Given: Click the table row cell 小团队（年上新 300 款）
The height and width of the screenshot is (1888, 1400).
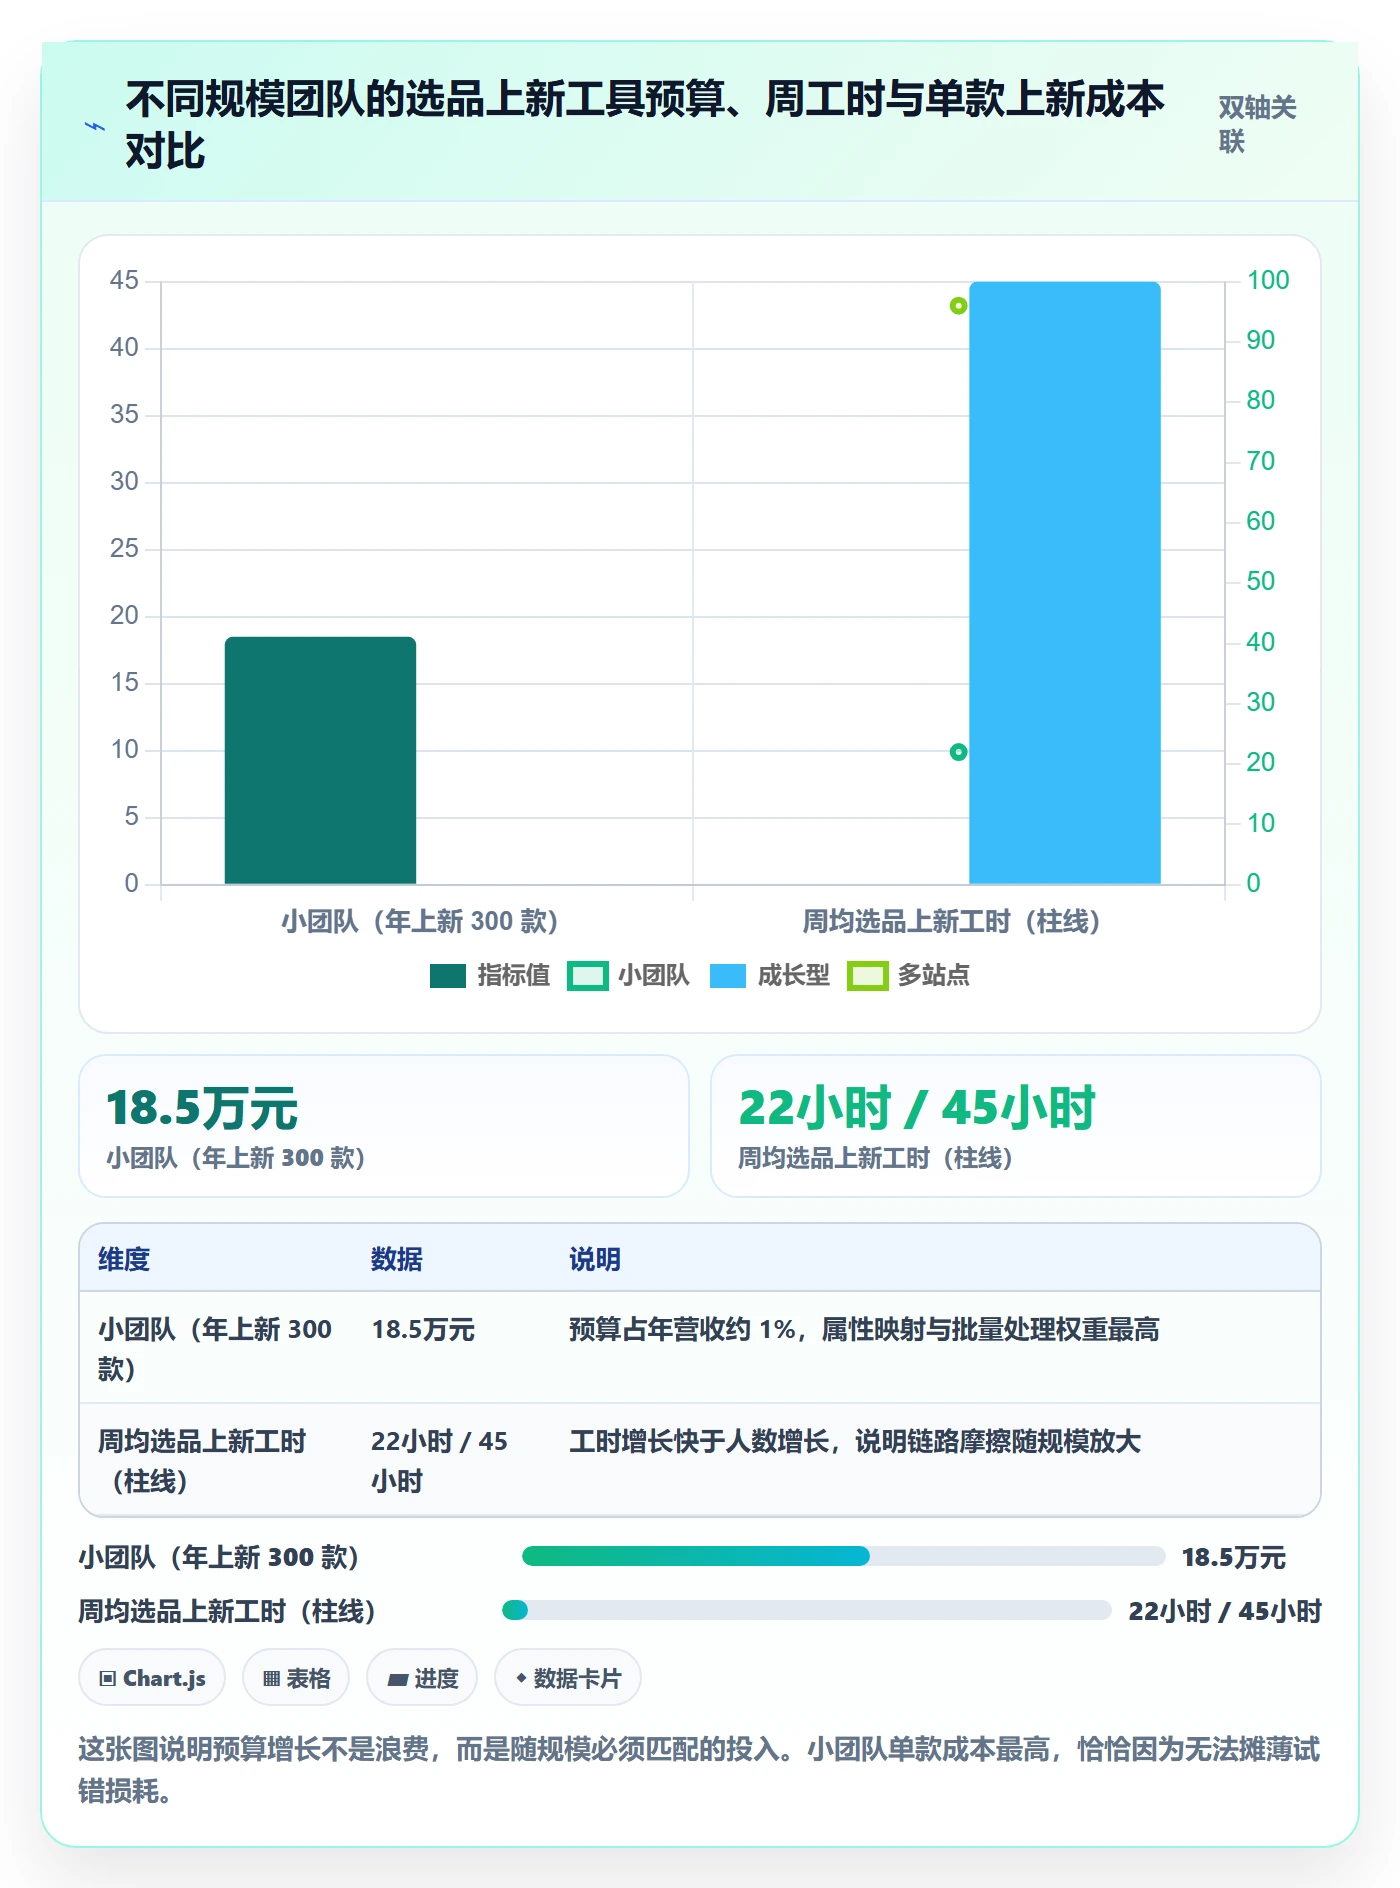Looking at the screenshot, I should pyautogui.click(x=215, y=1349).
